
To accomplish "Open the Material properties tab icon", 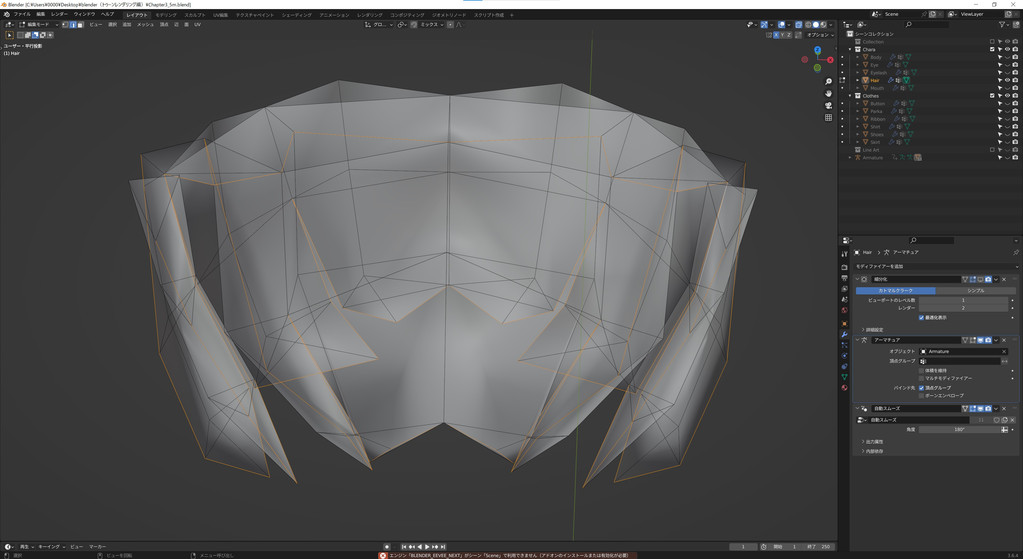I will 844,387.
